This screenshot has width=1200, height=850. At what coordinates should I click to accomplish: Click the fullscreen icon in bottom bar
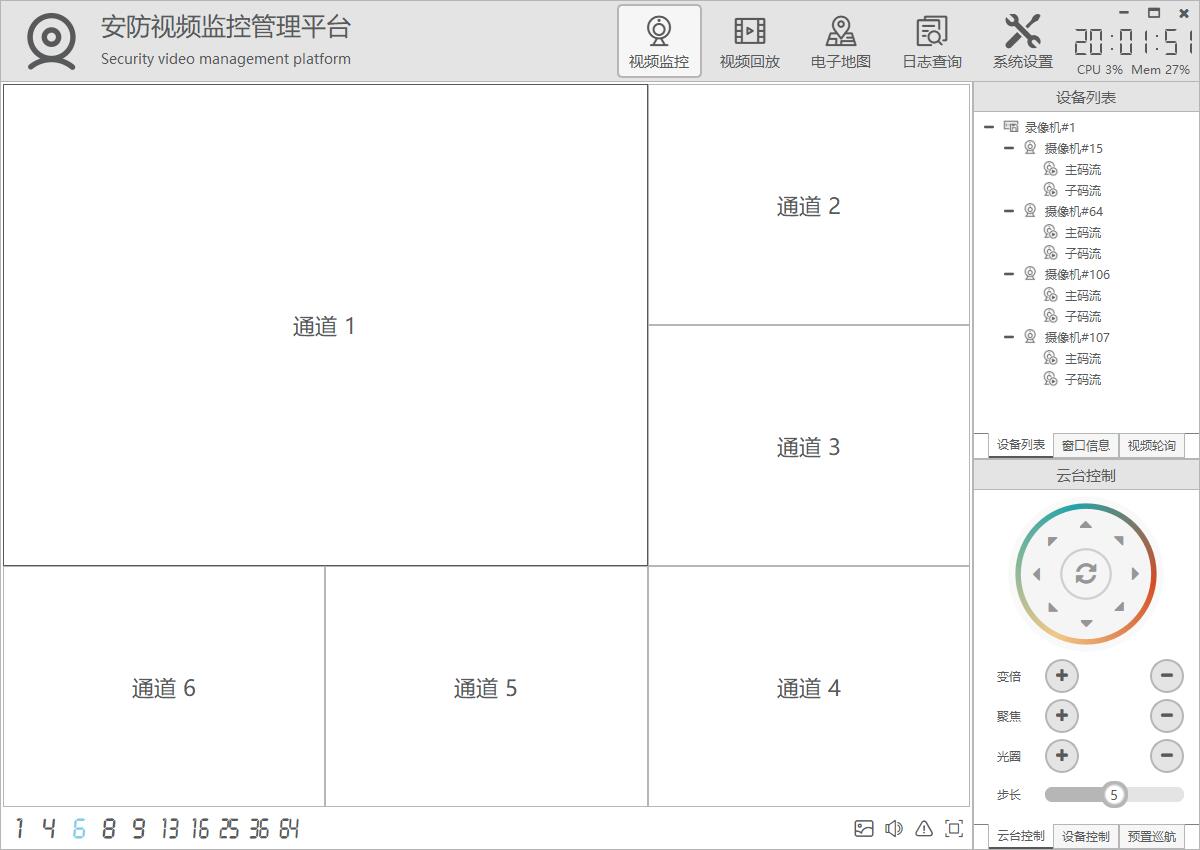click(x=954, y=828)
